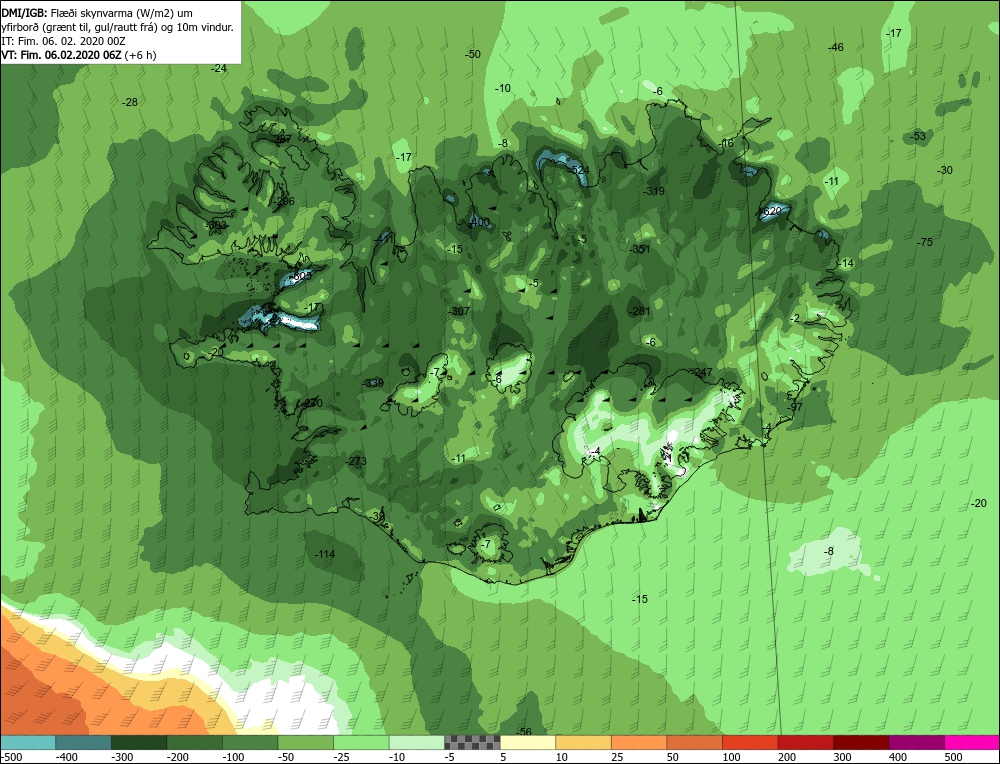Select the dark maroon 300 to 400 swatch

861,742
